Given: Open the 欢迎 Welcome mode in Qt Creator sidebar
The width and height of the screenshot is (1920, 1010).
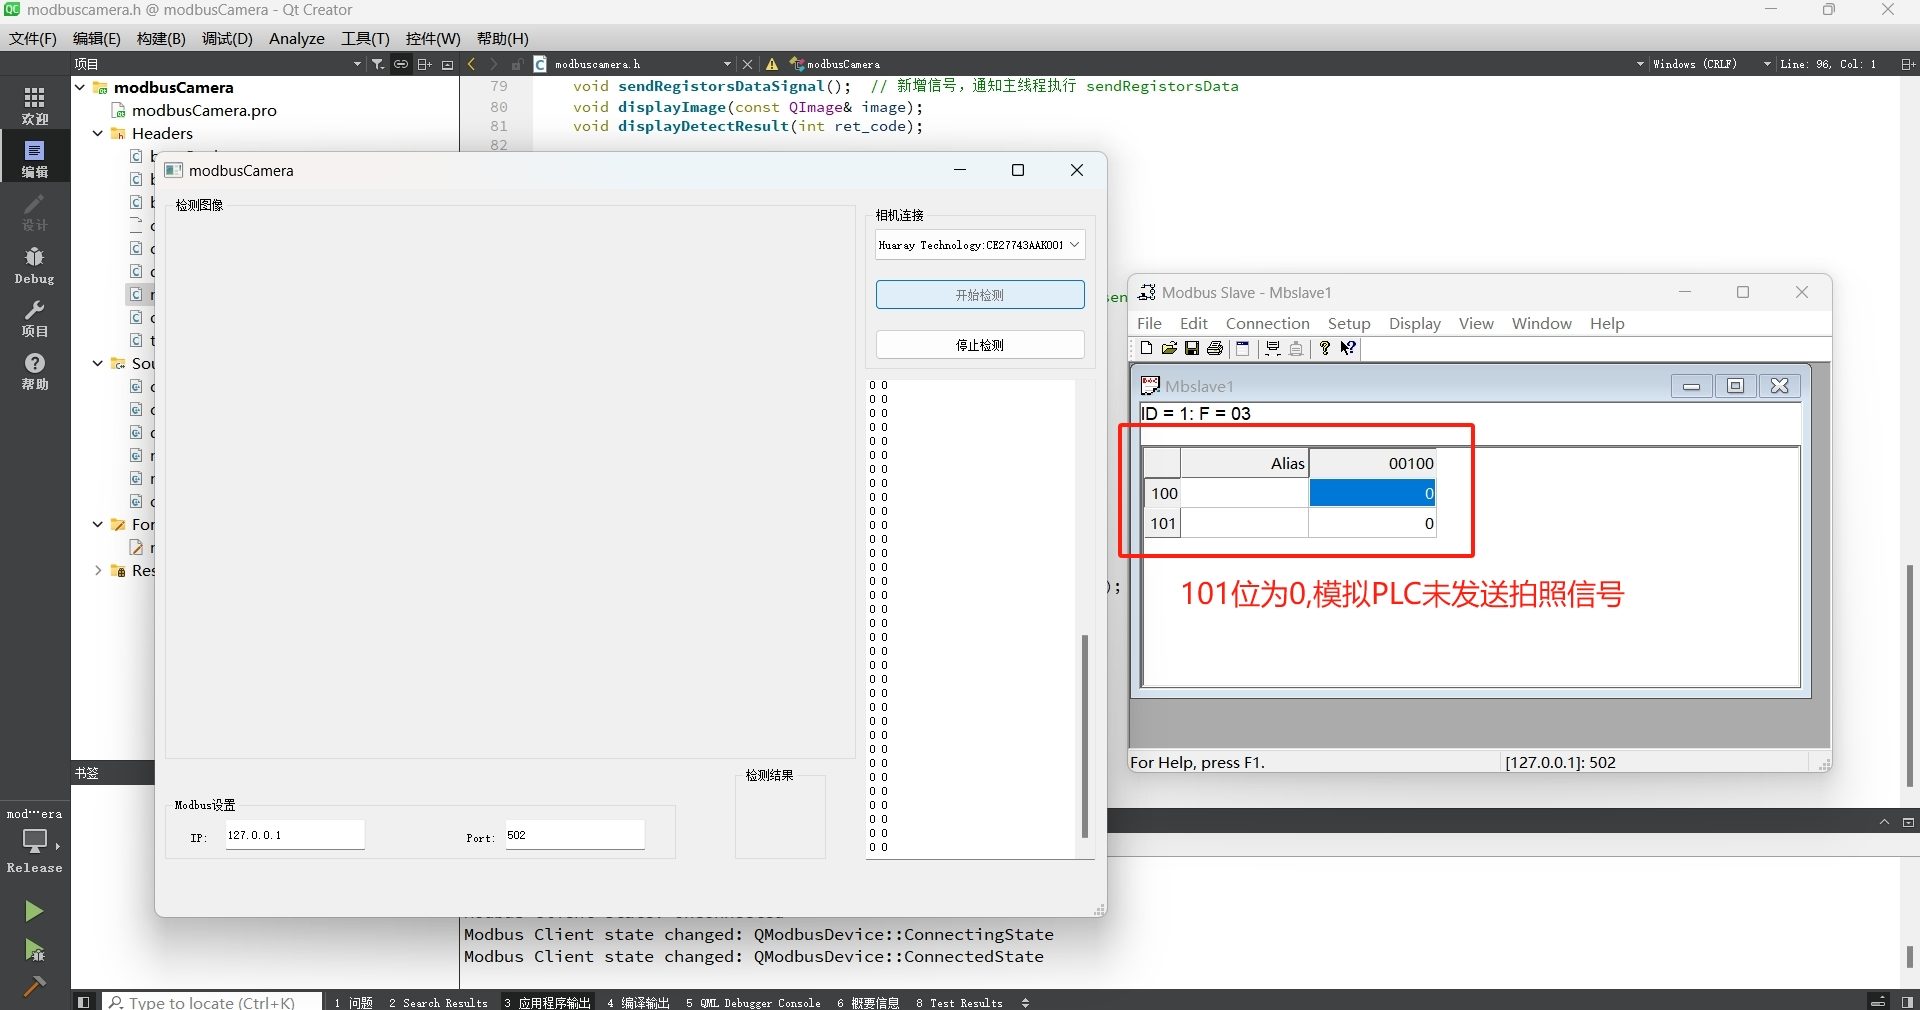Looking at the screenshot, I should pyautogui.click(x=35, y=105).
